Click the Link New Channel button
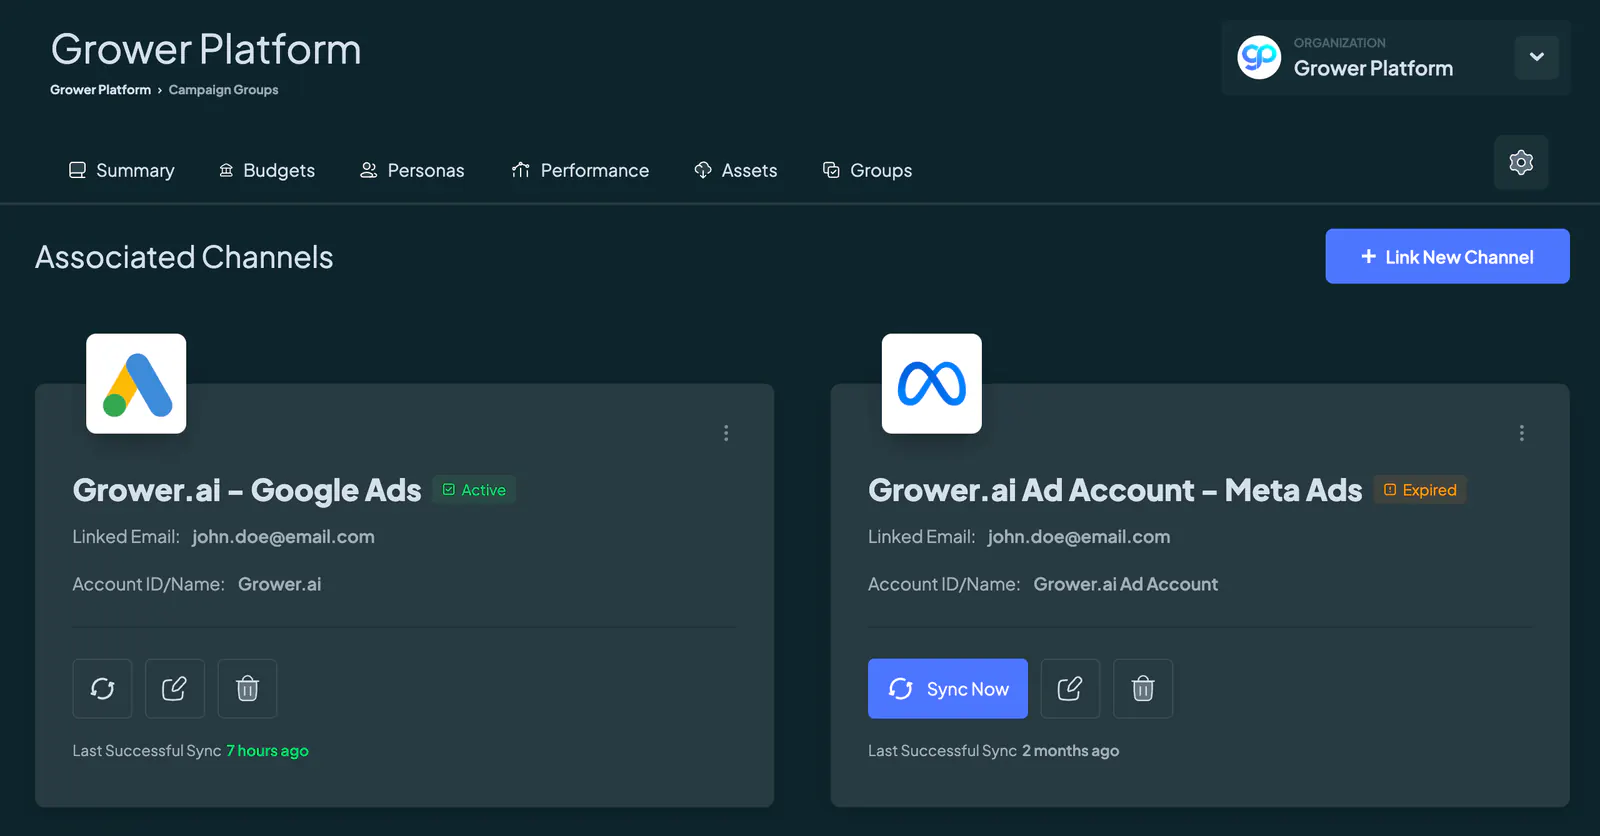The image size is (1600, 836). (1448, 256)
